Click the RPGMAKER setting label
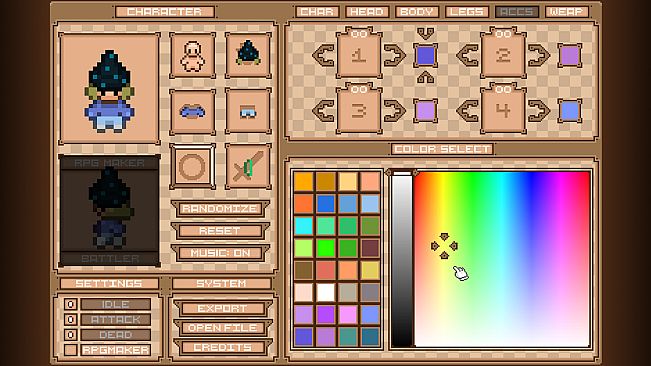Image resolution: width=651 pixels, height=366 pixels. [x=116, y=350]
